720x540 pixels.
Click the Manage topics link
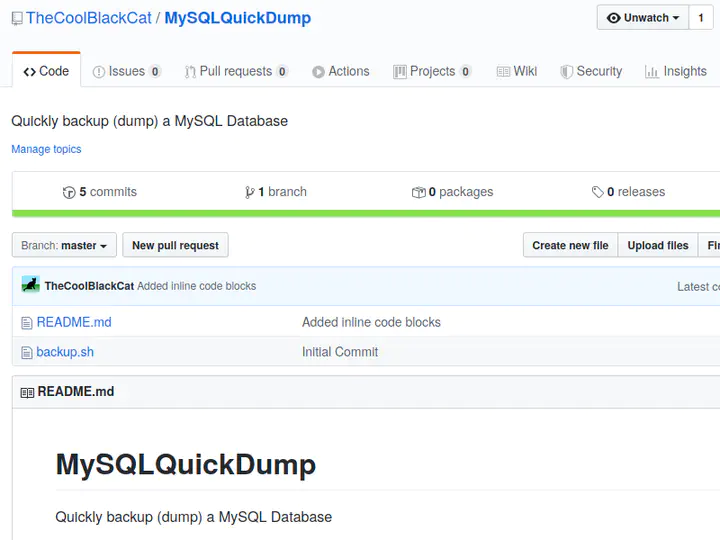tap(46, 149)
